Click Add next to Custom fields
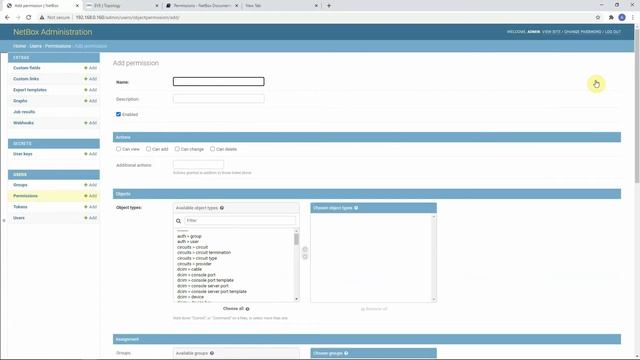 tap(91, 68)
